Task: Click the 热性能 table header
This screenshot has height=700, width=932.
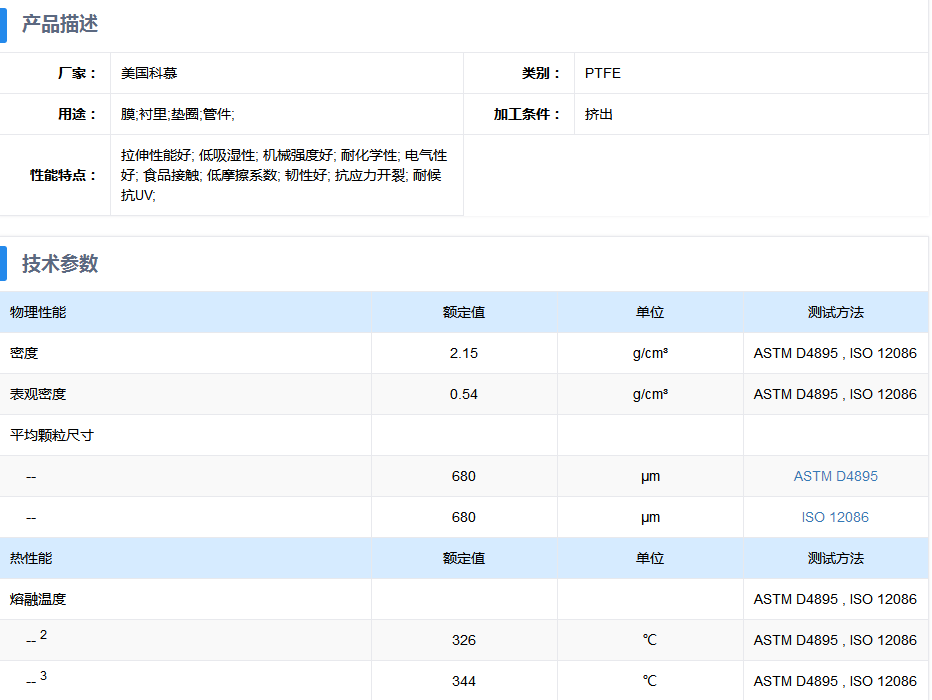Action: click(31, 558)
